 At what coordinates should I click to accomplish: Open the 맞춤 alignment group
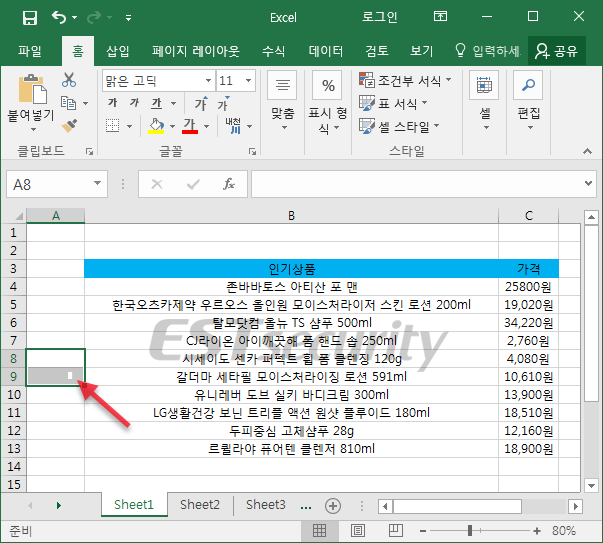point(283,102)
